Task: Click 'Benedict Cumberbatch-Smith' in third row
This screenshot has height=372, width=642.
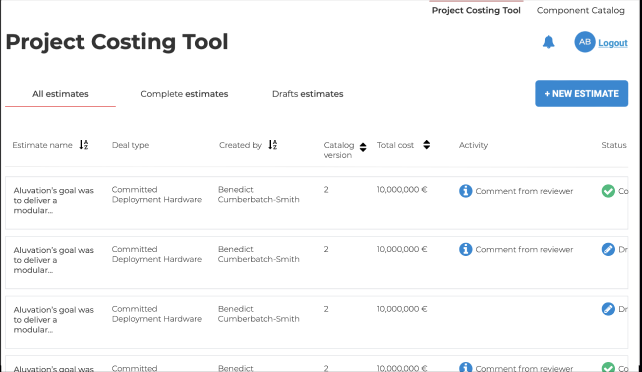Action: tap(258, 314)
